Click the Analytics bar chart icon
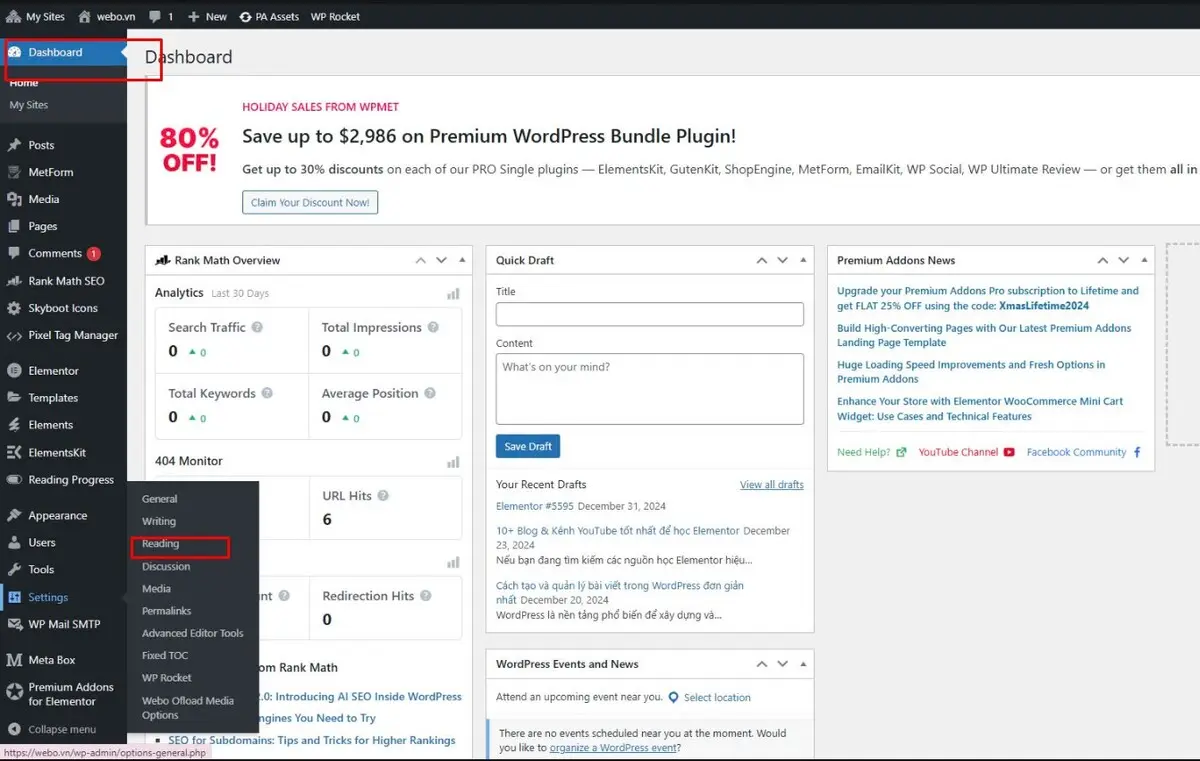This screenshot has width=1200, height=761. [x=453, y=293]
